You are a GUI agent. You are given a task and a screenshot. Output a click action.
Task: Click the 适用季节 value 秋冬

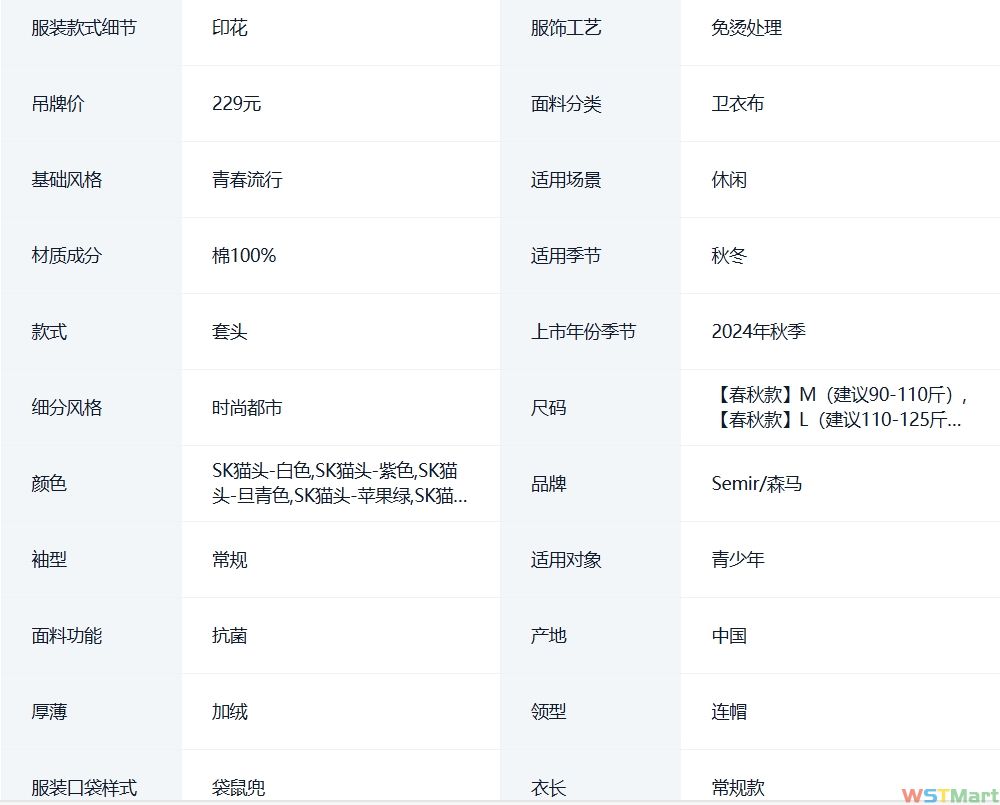(x=729, y=256)
